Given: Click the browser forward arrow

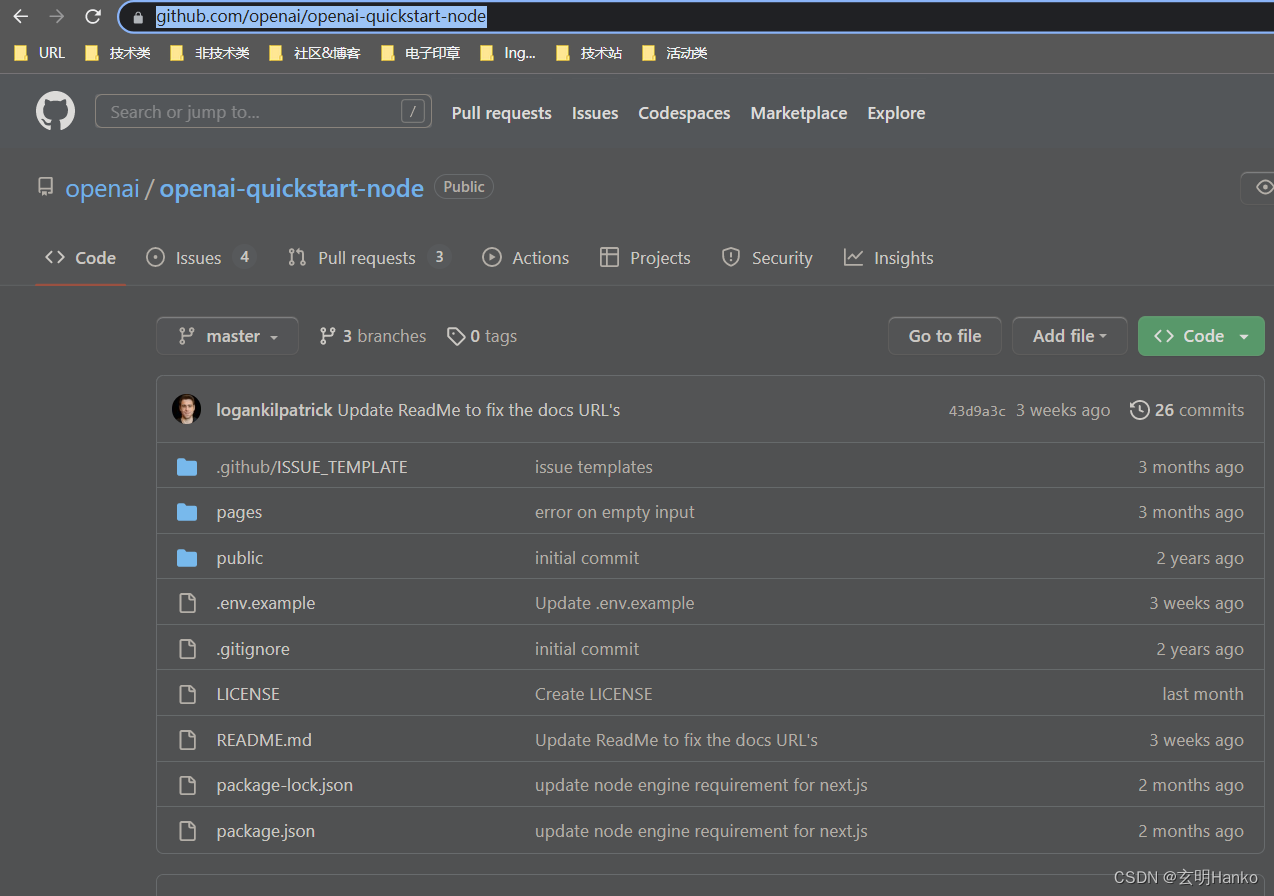Looking at the screenshot, I should [56, 16].
